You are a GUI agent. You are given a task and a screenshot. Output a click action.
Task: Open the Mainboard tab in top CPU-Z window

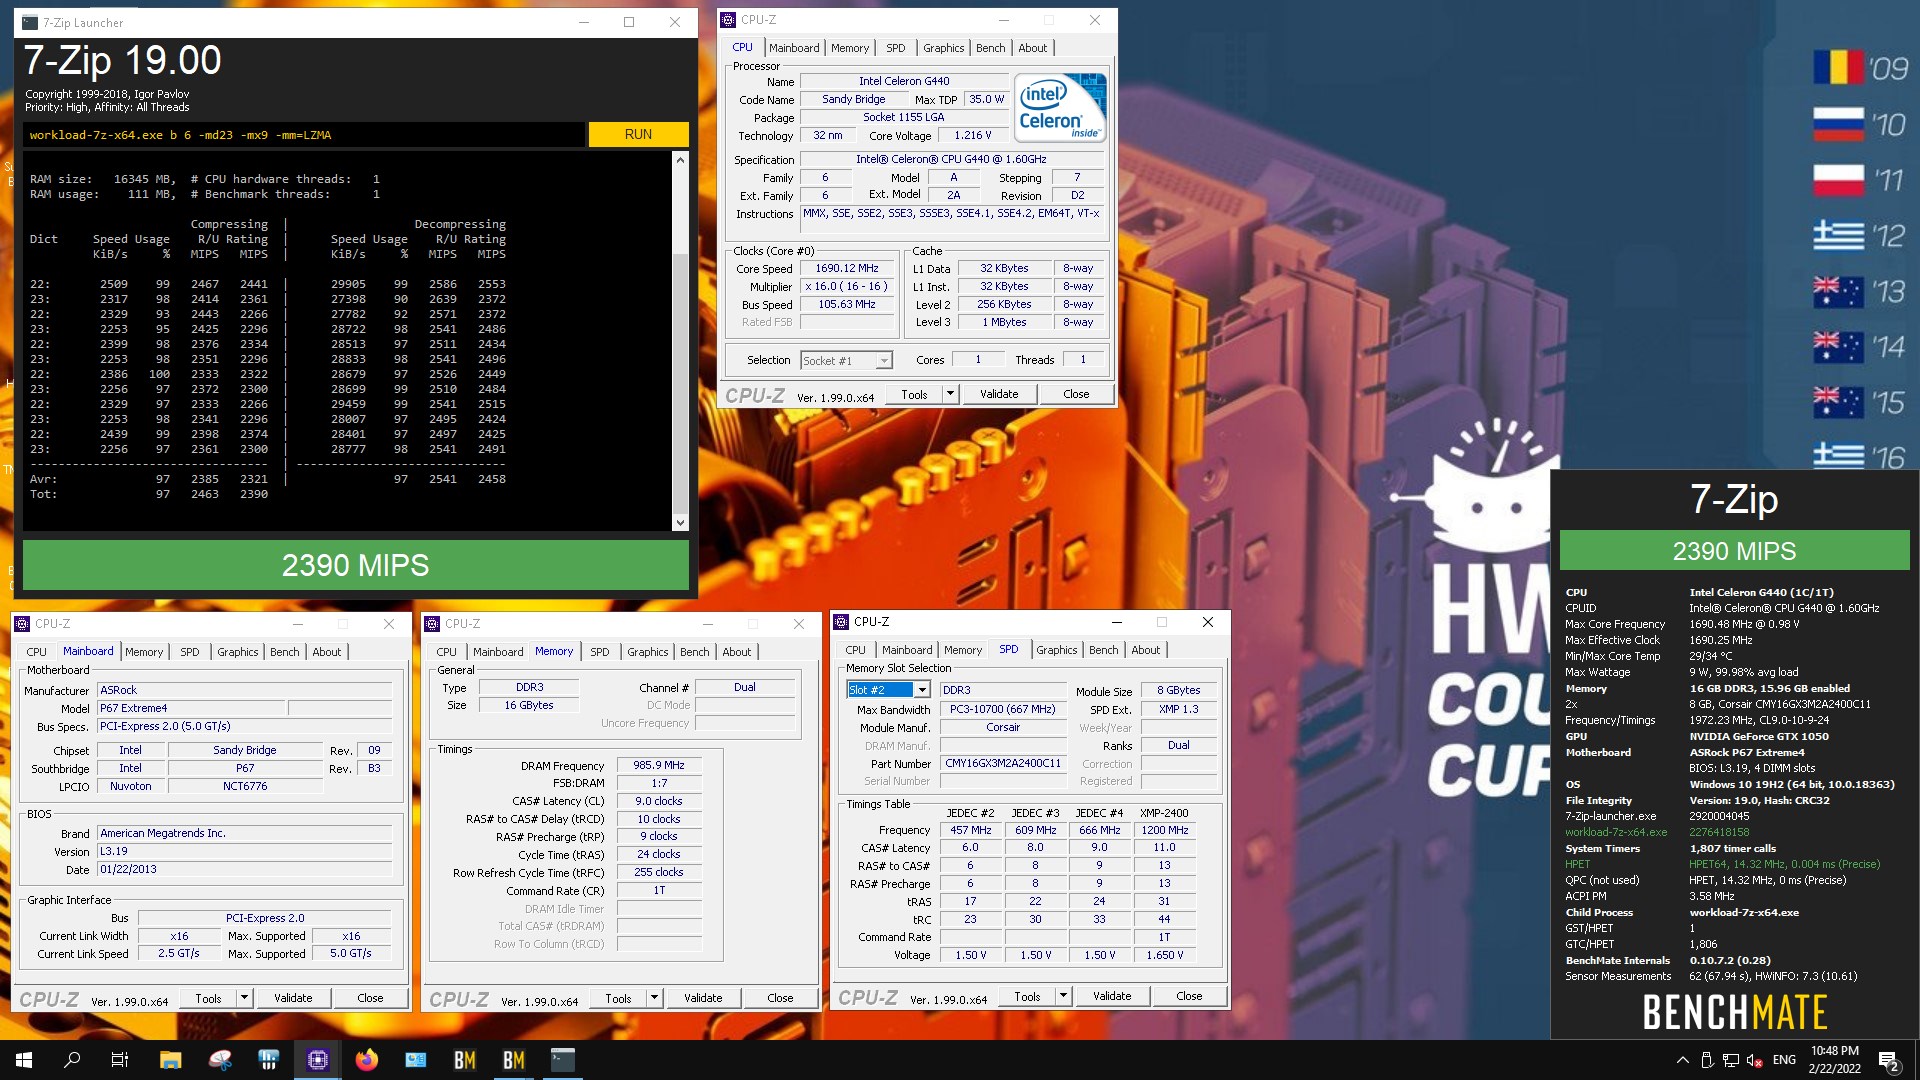[x=794, y=48]
